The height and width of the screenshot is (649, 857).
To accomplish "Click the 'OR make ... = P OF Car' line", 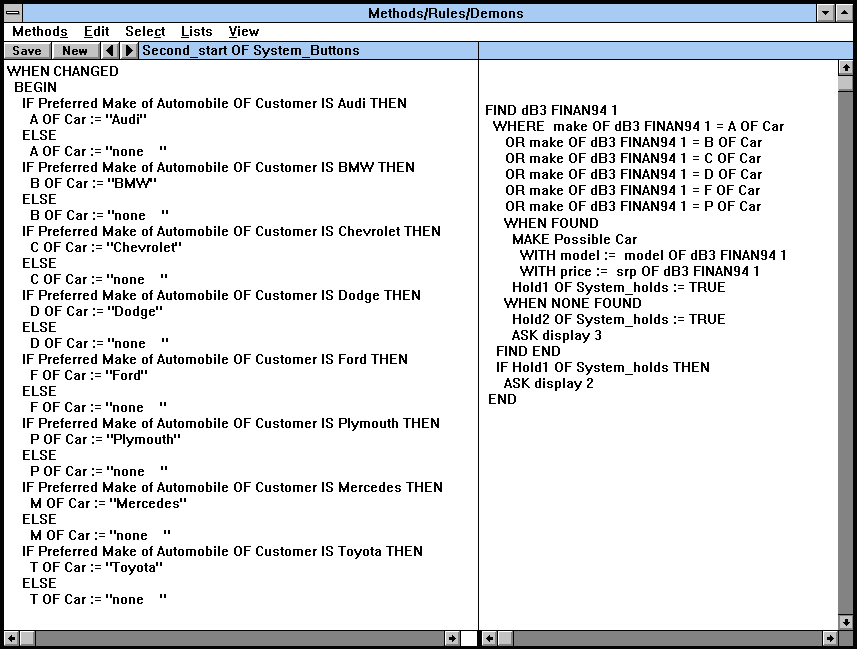I will click(633, 206).
